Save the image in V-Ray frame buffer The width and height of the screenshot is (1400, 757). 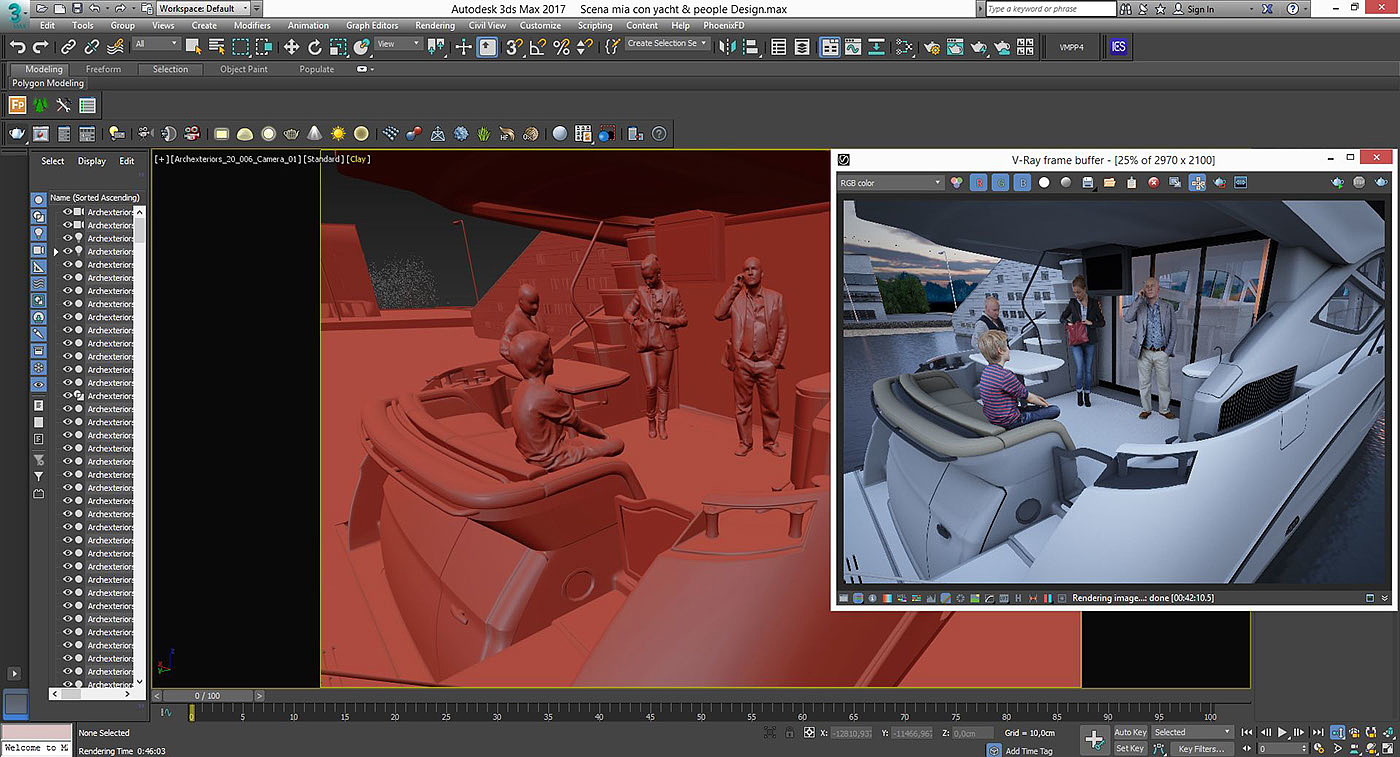[1087, 183]
